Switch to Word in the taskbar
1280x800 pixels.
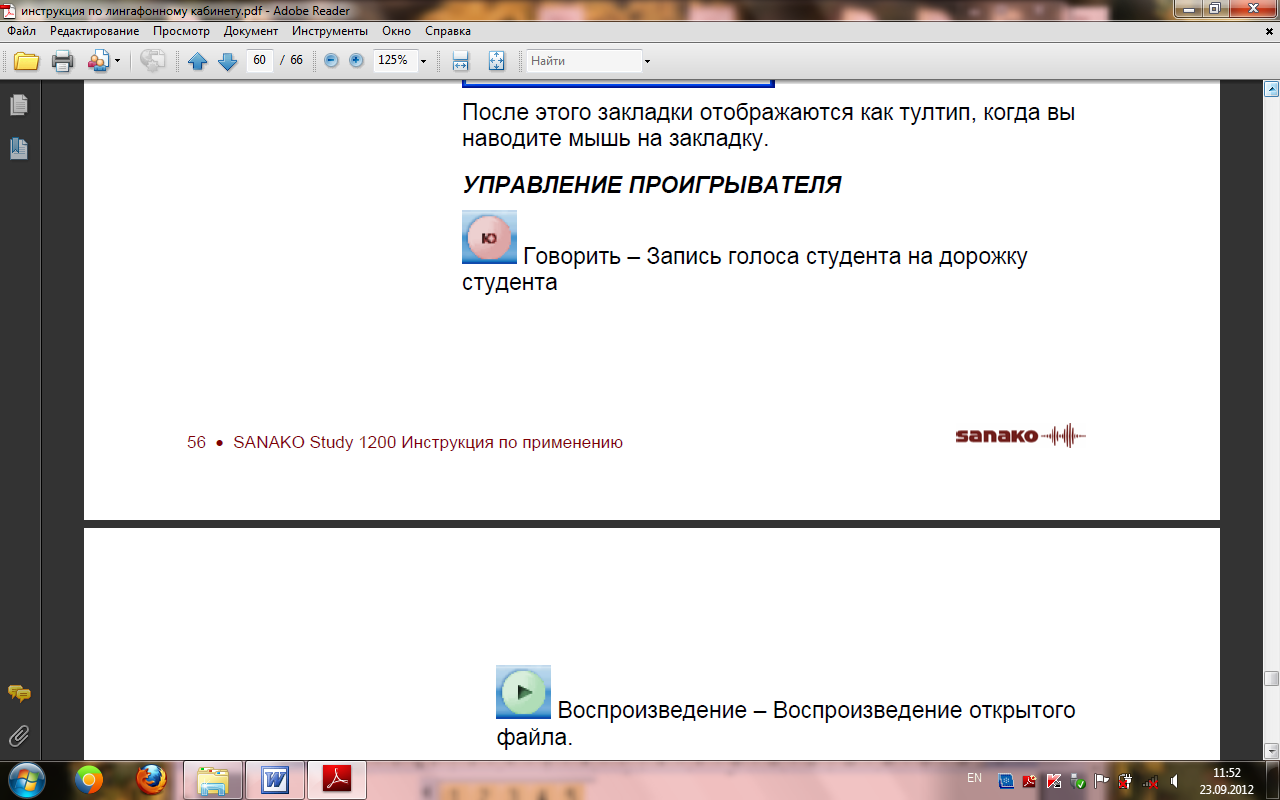pyautogui.click(x=274, y=780)
